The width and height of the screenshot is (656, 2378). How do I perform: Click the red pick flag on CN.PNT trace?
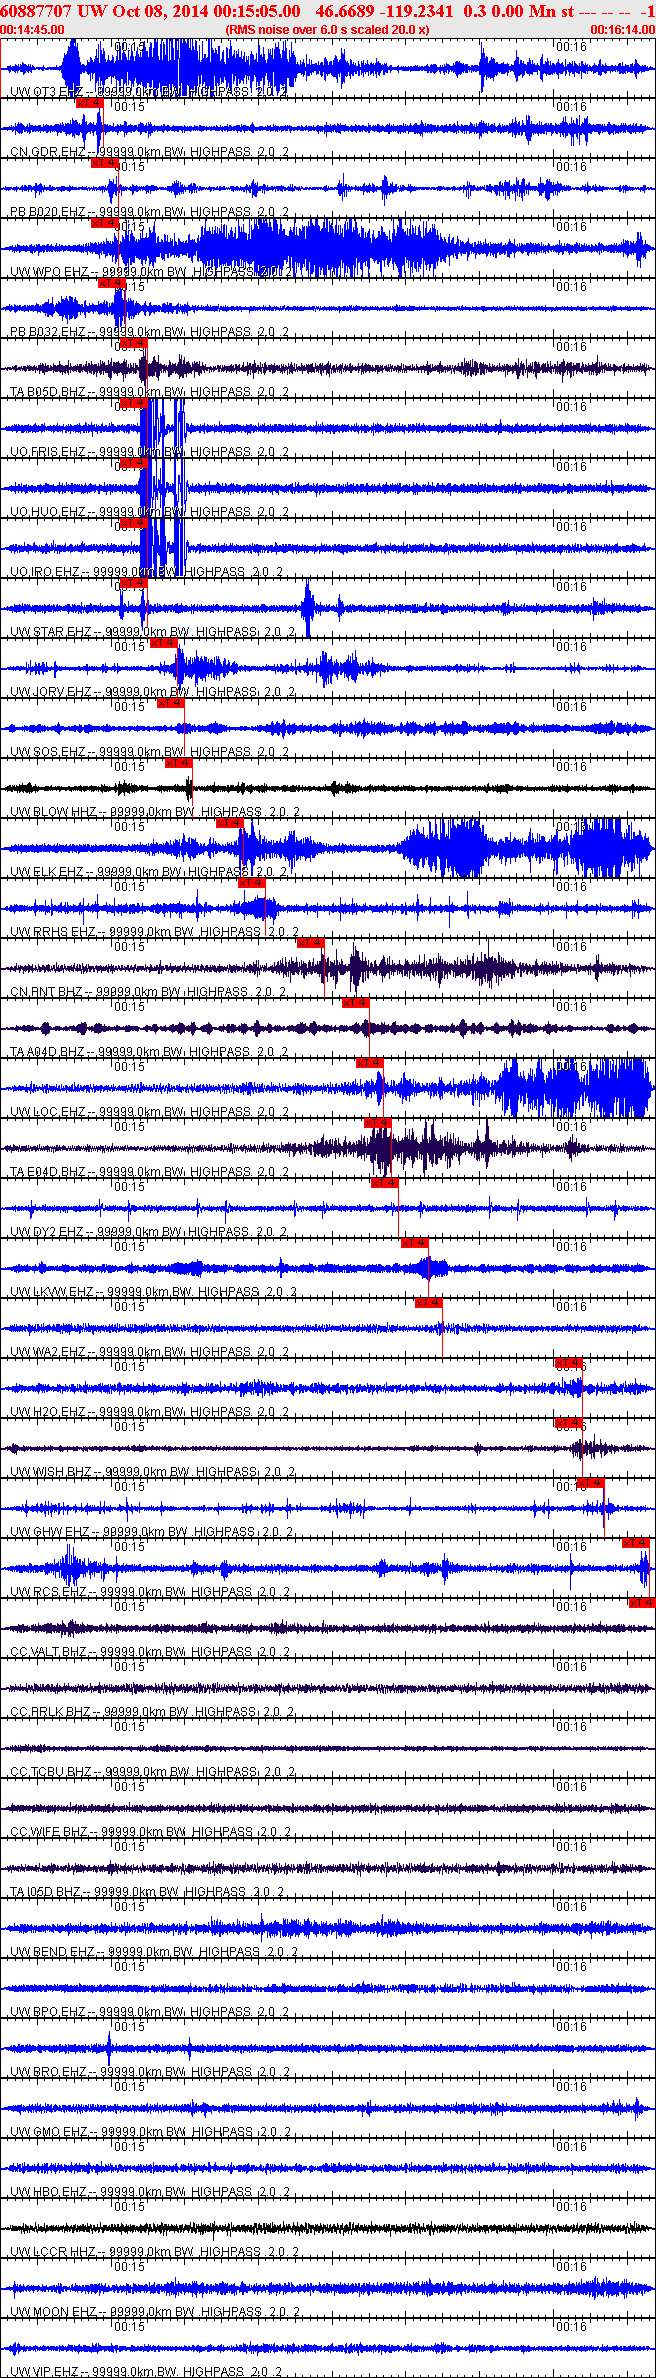pos(311,943)
